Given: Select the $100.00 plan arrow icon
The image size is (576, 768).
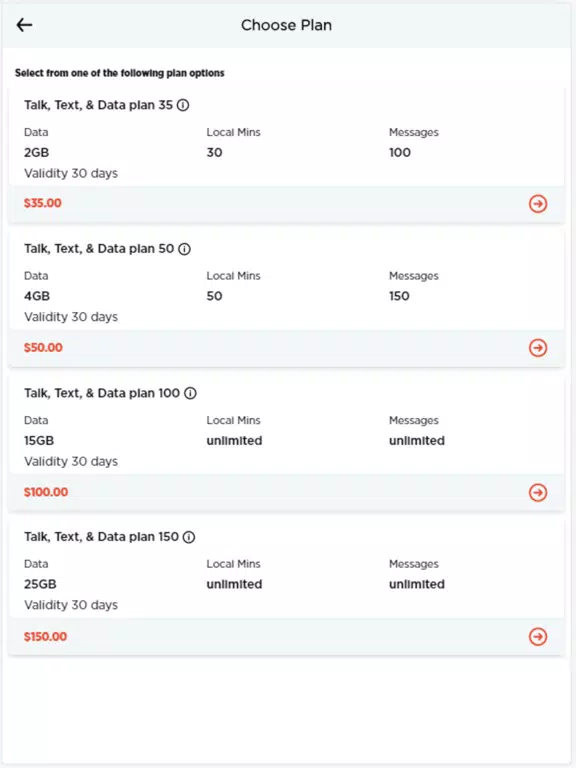Looking at the screenshot, I should click(x=538, y=492).
